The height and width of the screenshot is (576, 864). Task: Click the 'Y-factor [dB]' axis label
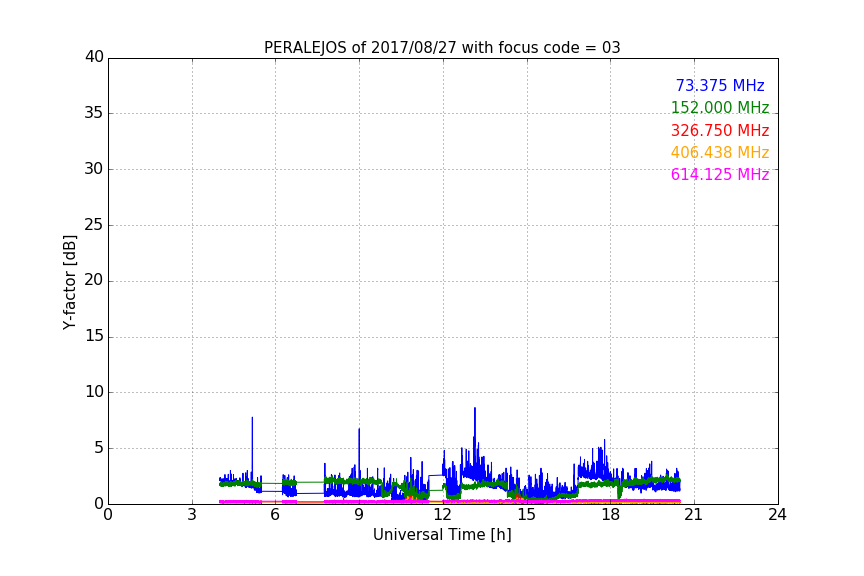pyautogui.click(x=69, y=282)
